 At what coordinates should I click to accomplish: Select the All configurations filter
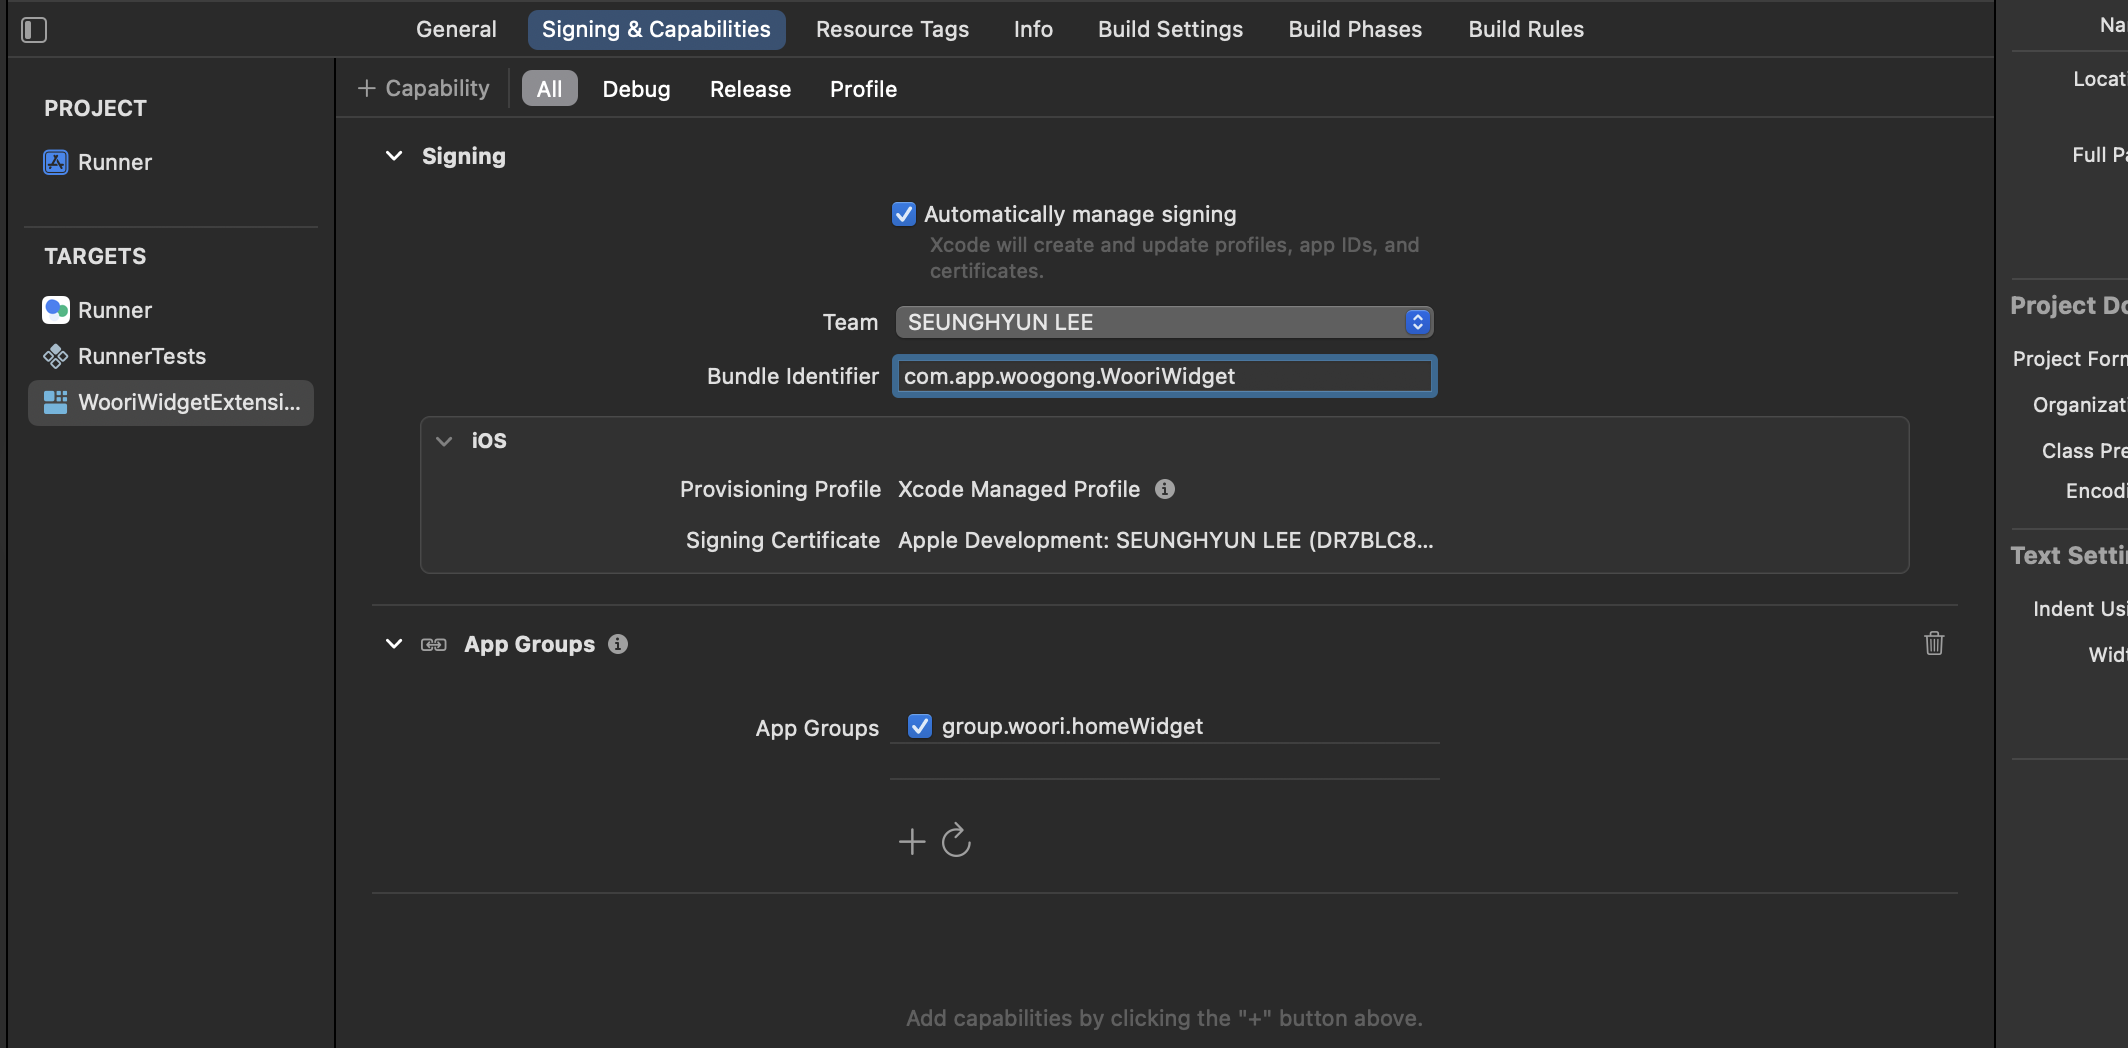click(x=550, y=89)
